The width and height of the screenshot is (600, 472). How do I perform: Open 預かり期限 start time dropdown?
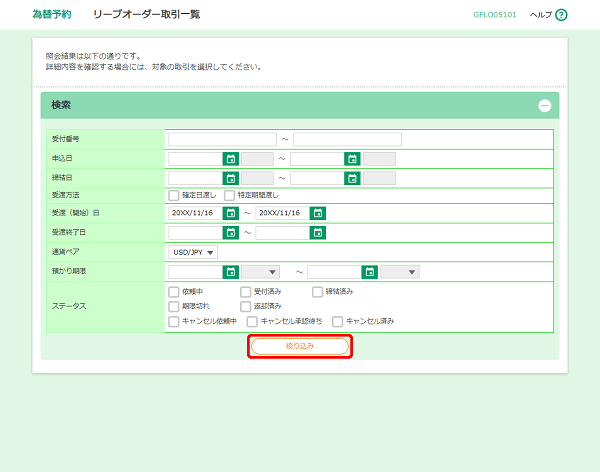tap(261, 272)
